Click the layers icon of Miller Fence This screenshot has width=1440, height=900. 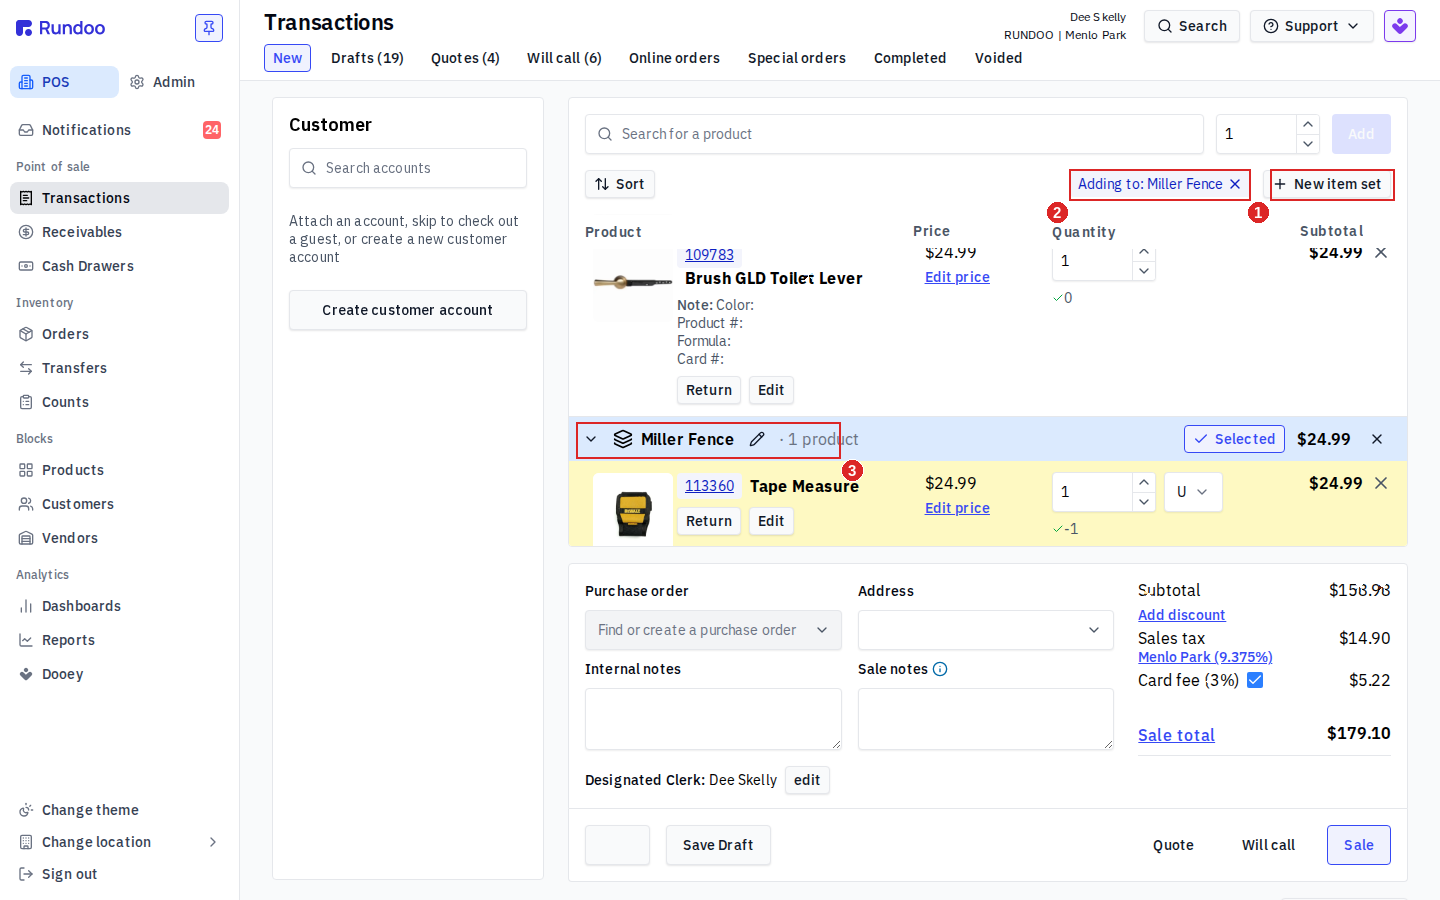pos(623,439)
